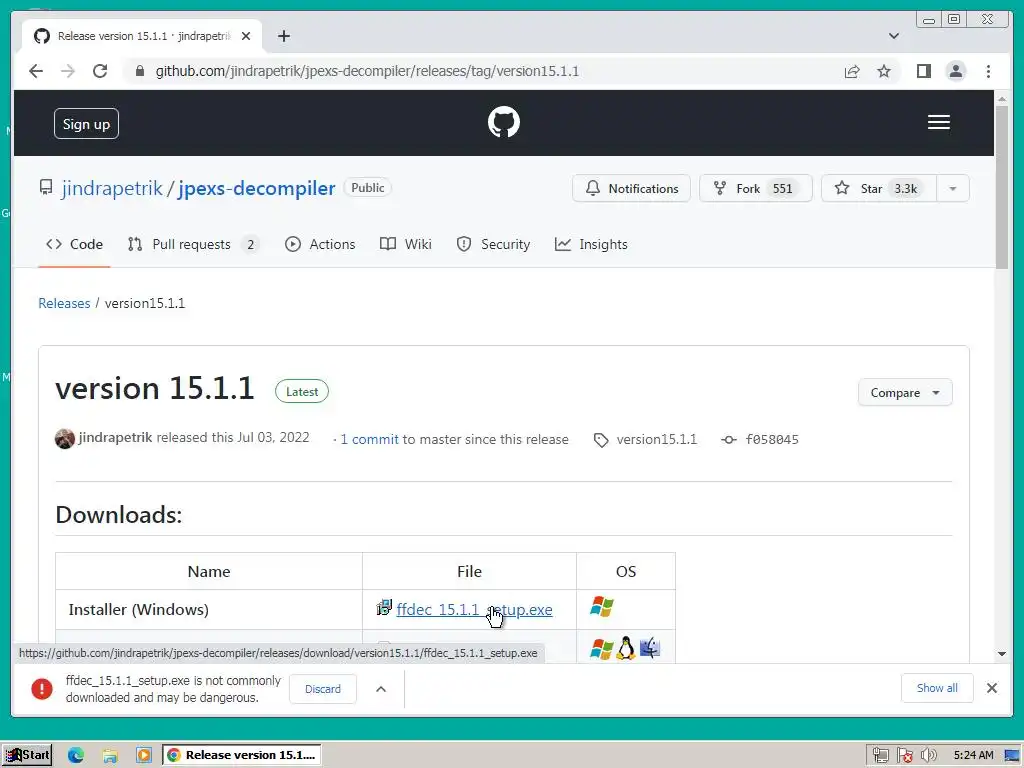
Task: Click scrollbar down arrow
Action: 1002,654
